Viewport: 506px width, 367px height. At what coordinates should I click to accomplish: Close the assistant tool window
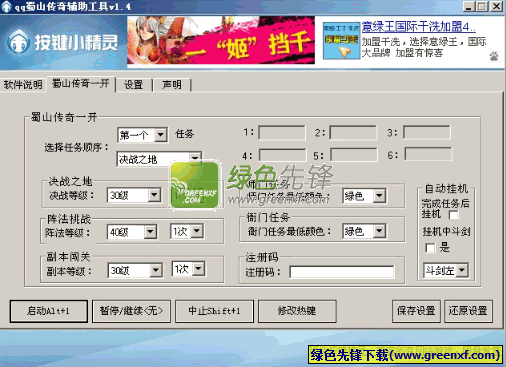(x=497, y=6)
